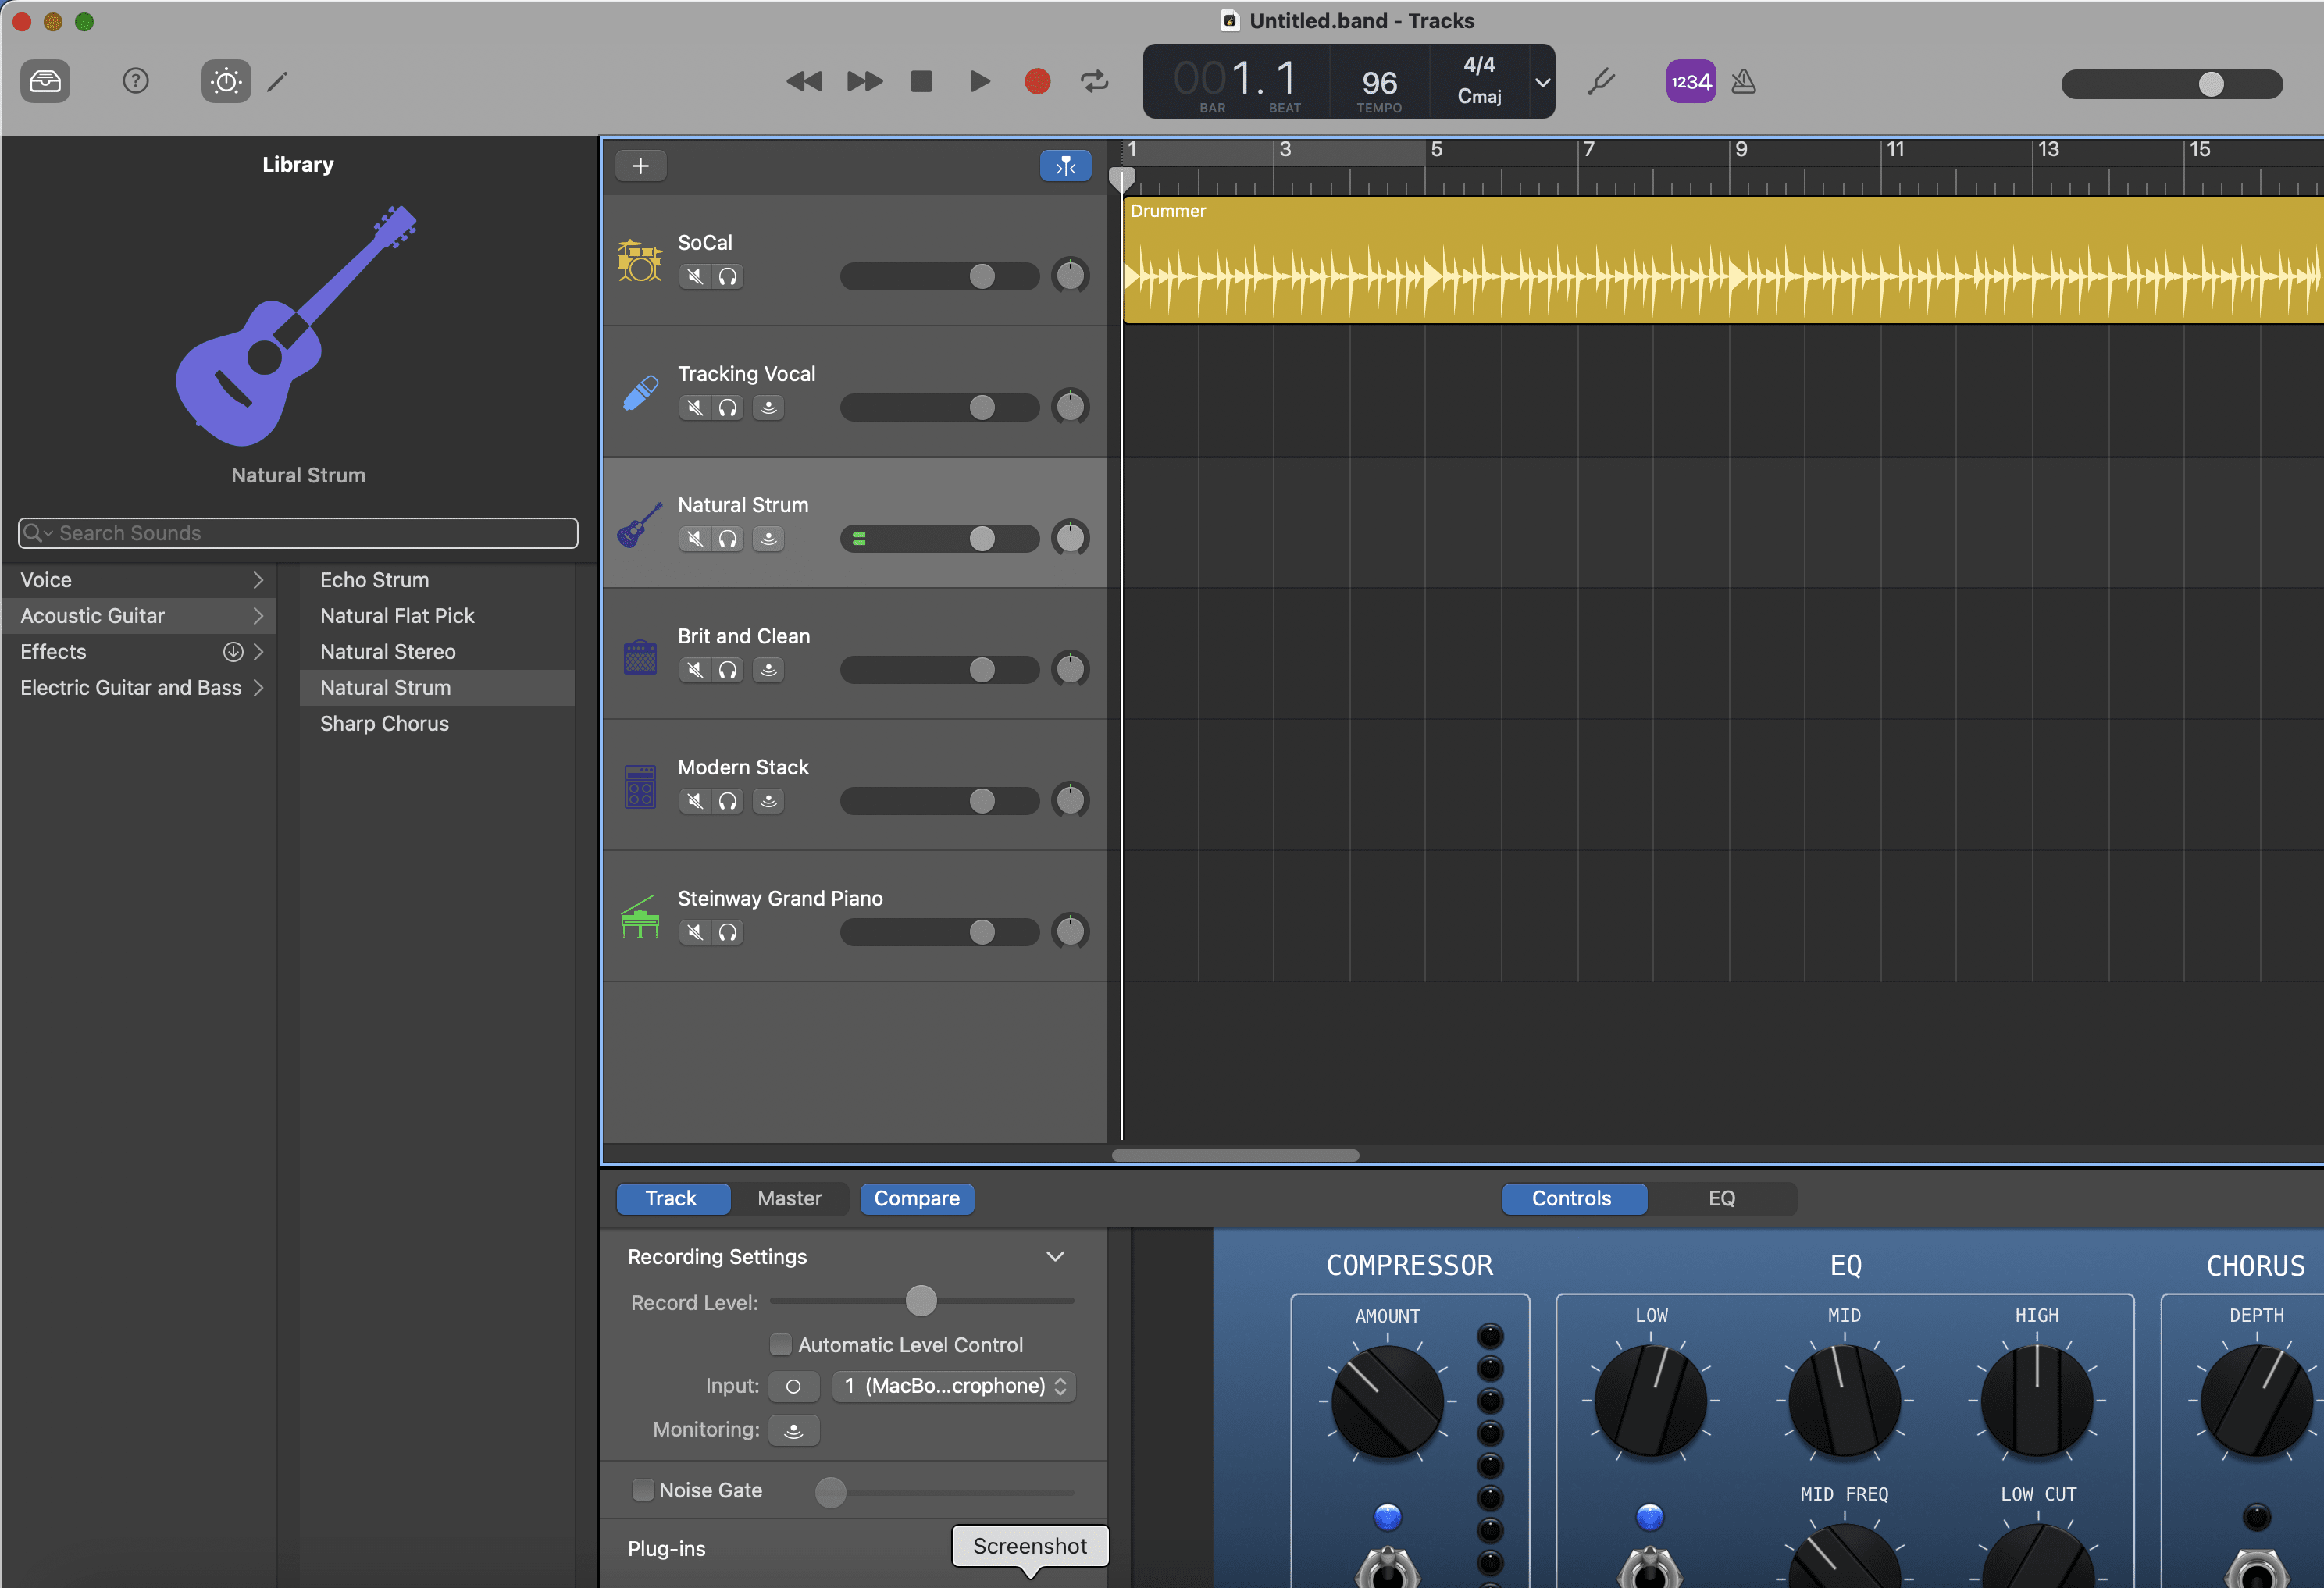Add a new track with plus button
2324x1588 pixels.
(x=641, y=166)
